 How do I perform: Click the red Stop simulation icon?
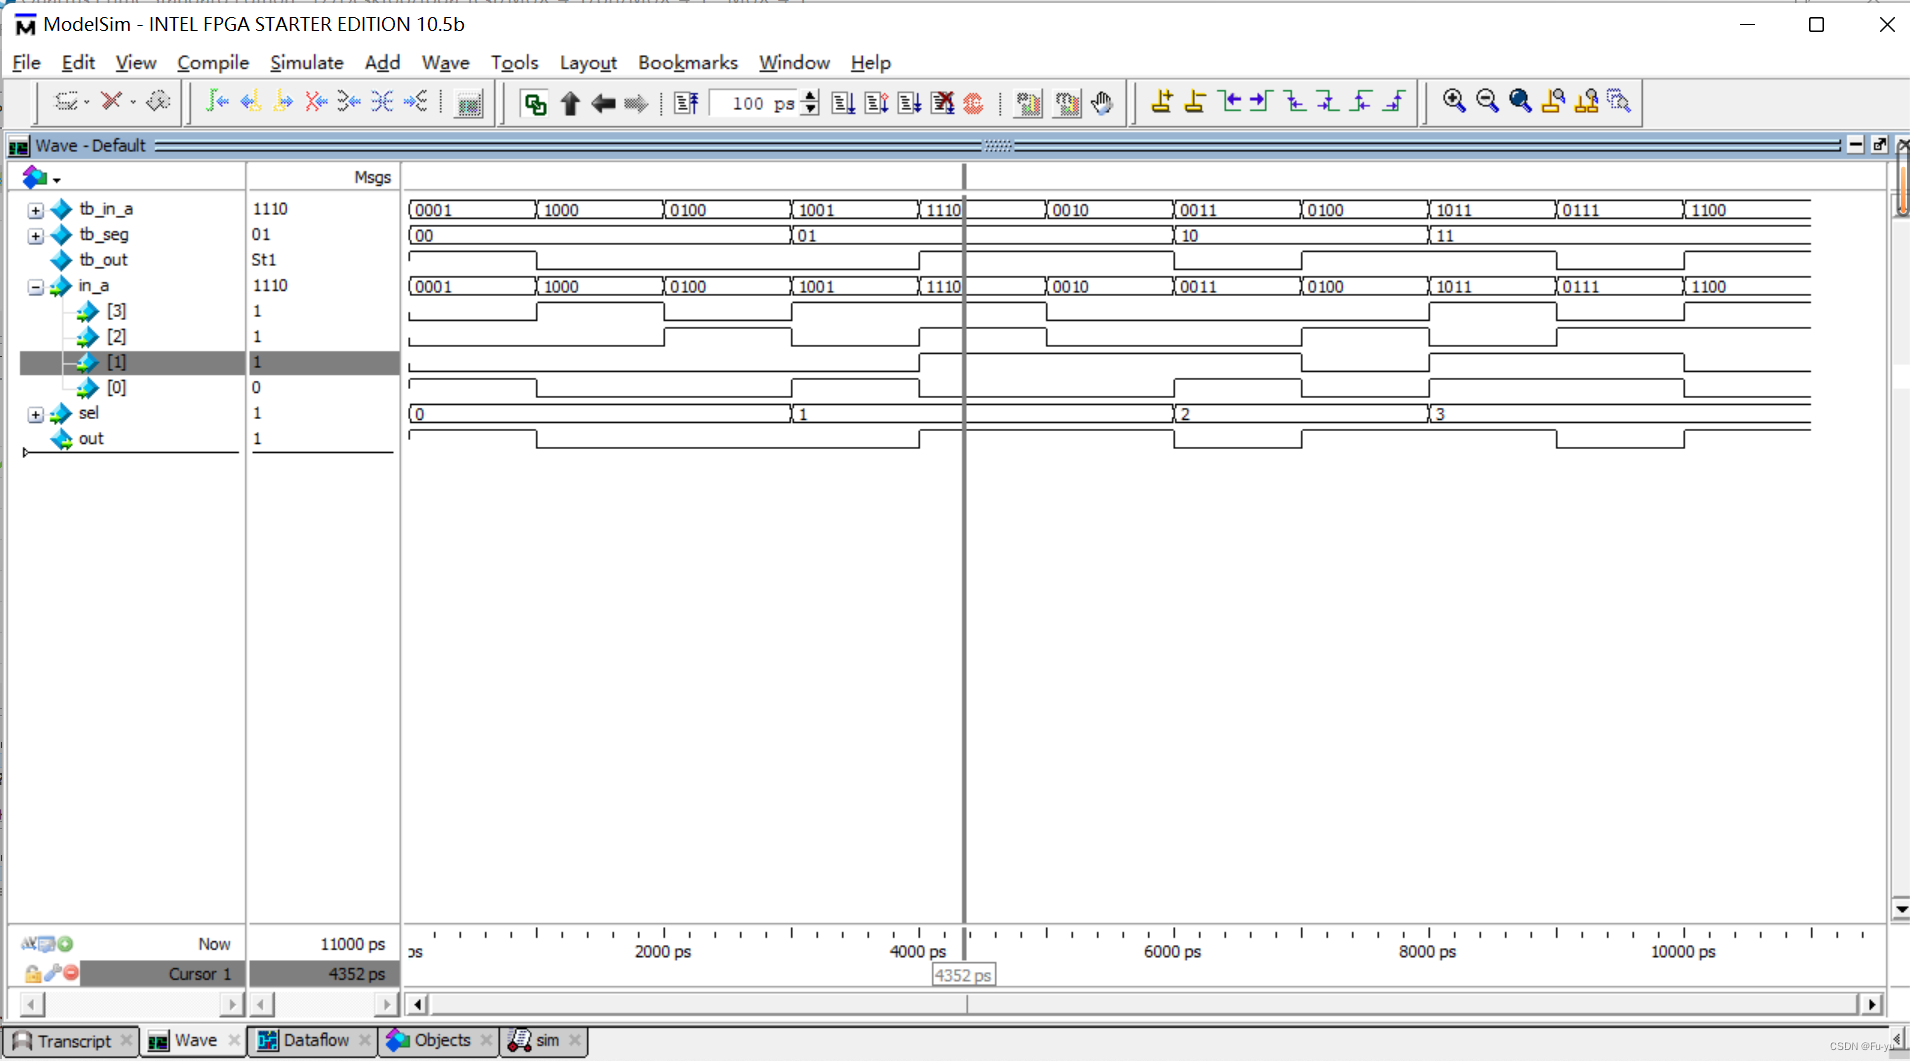pyautogui.click(x=974, y=103)
